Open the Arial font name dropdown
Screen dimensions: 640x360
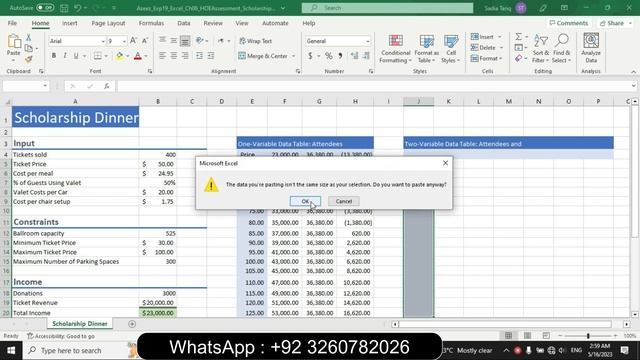103,41
